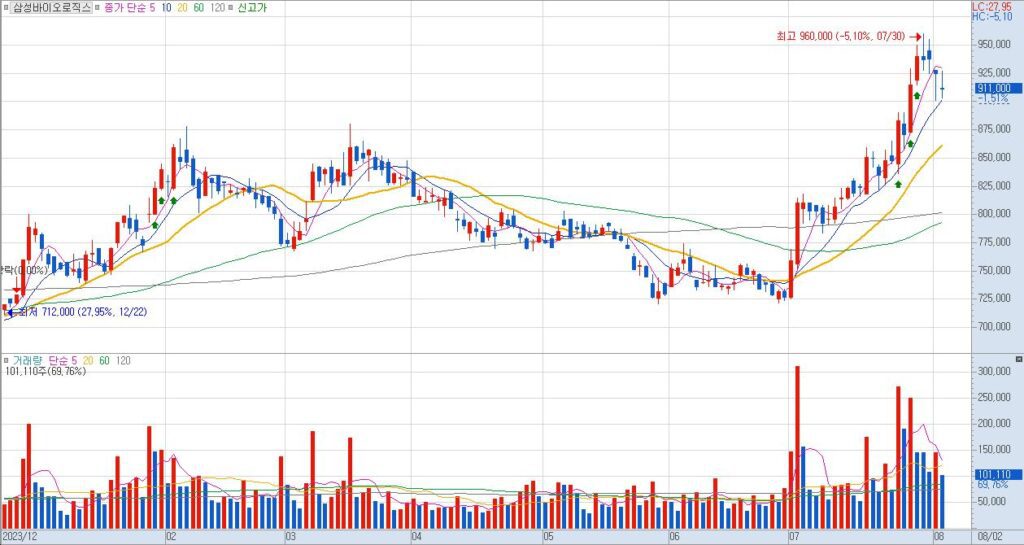Image resolution: width=1024 pixels, height=545 pixels.
Task: Click the 04 month label on the date axis
Action: click(417, 536)
